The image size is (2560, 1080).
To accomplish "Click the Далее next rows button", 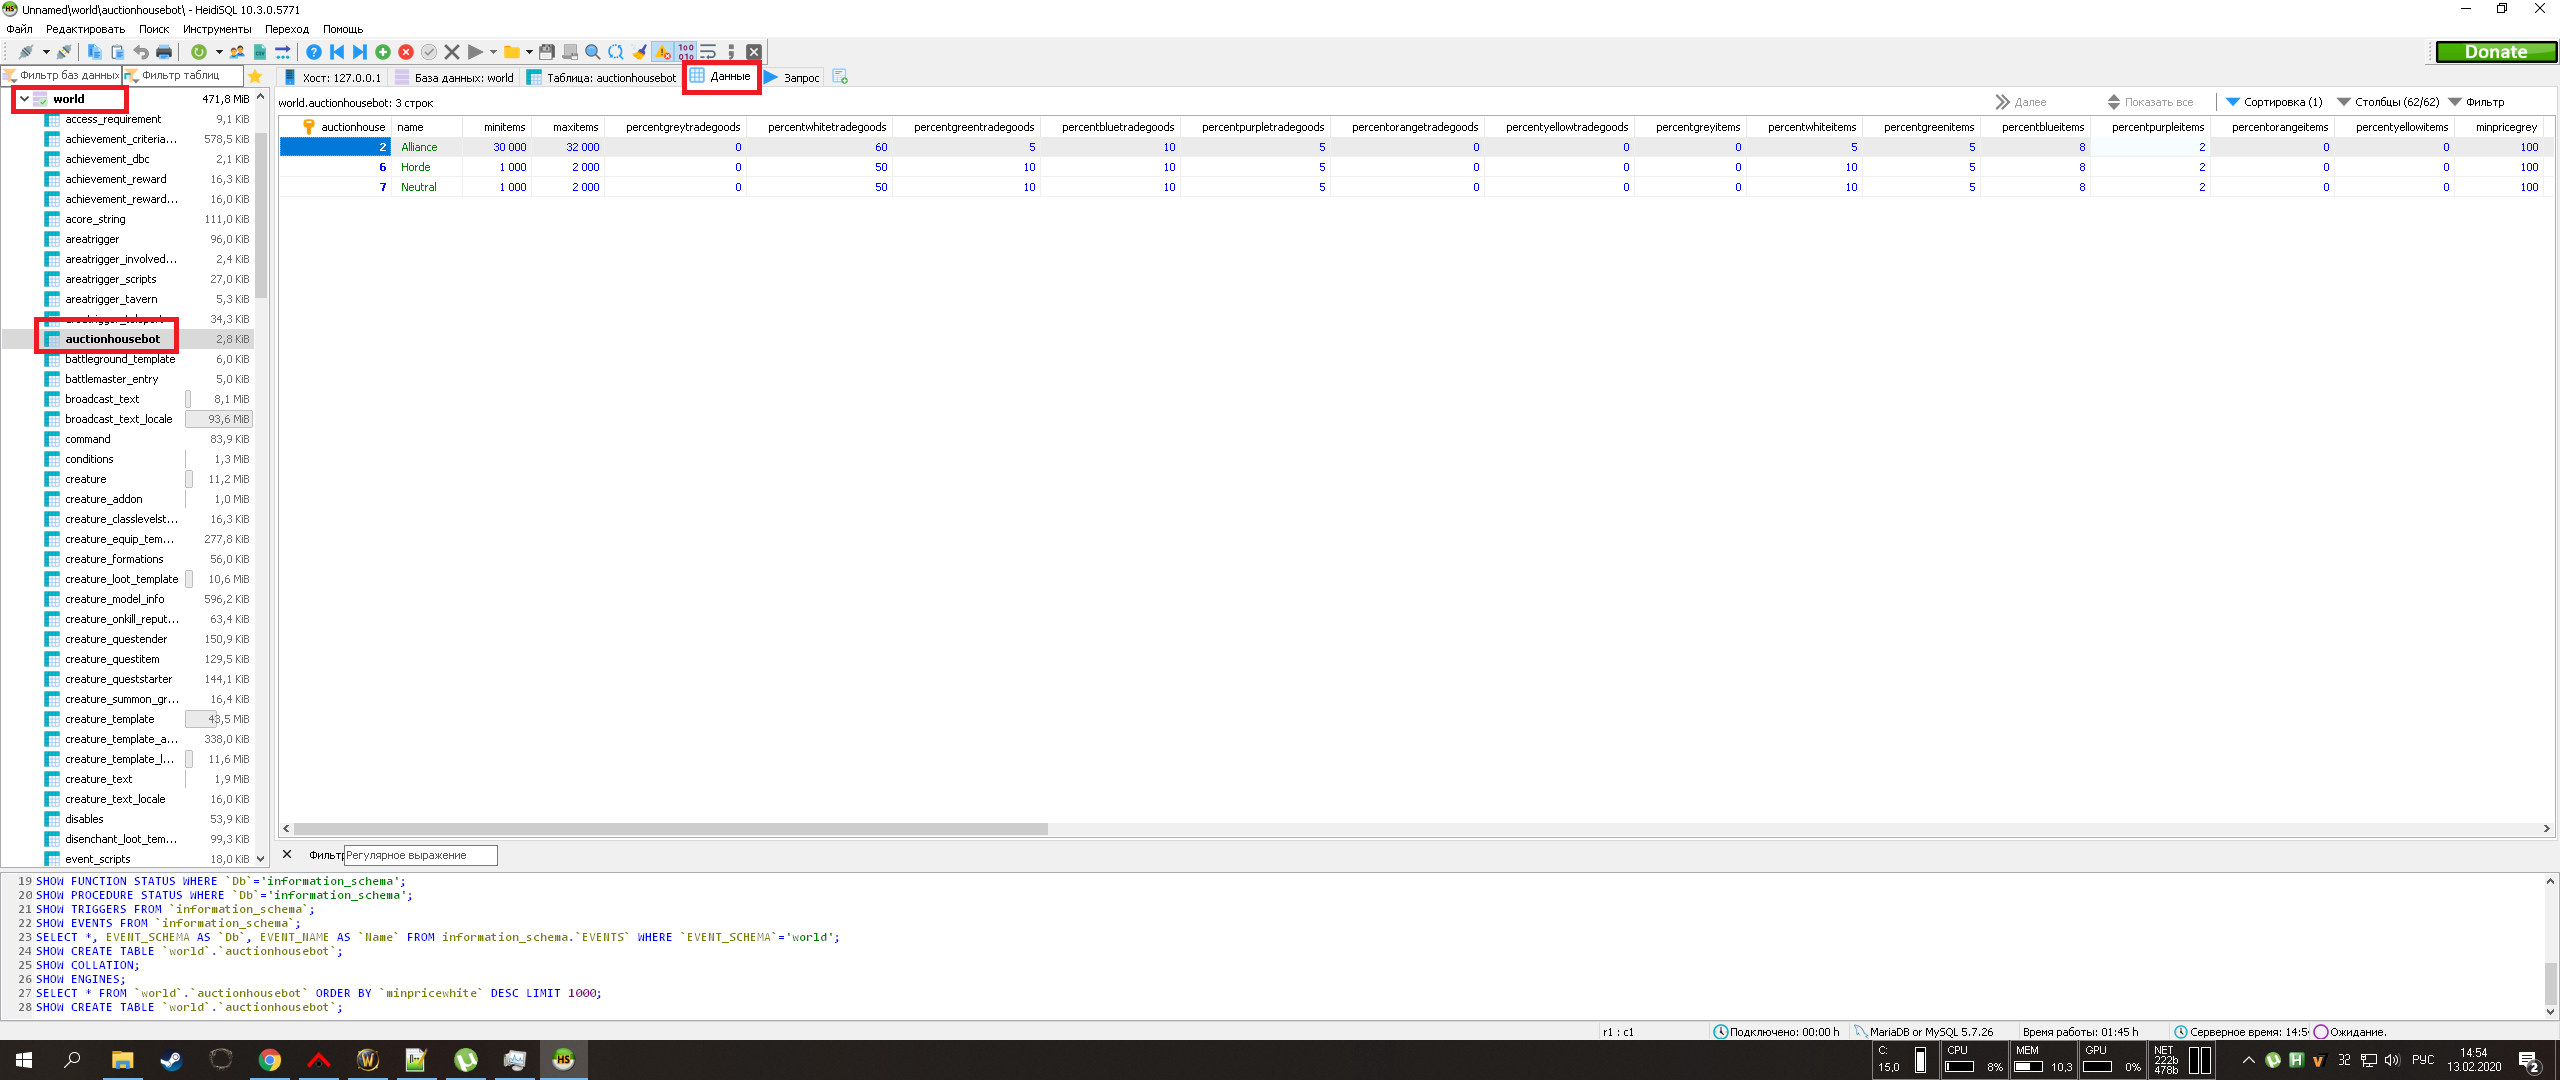I will [2021, 102].
